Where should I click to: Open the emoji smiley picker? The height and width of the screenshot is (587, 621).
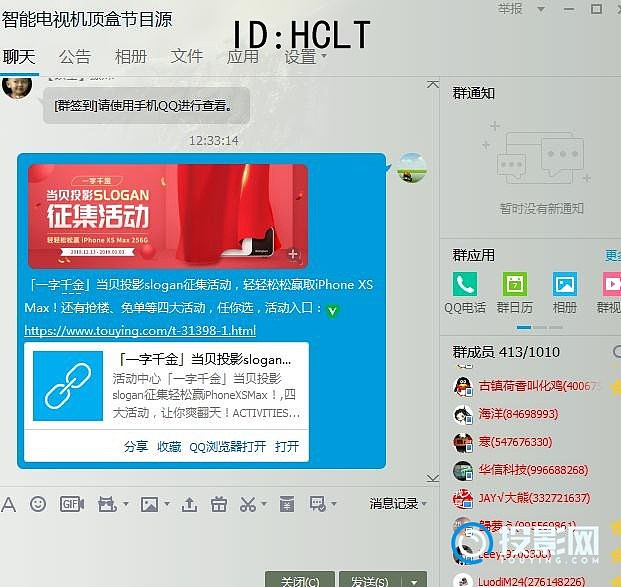[38, 504]
